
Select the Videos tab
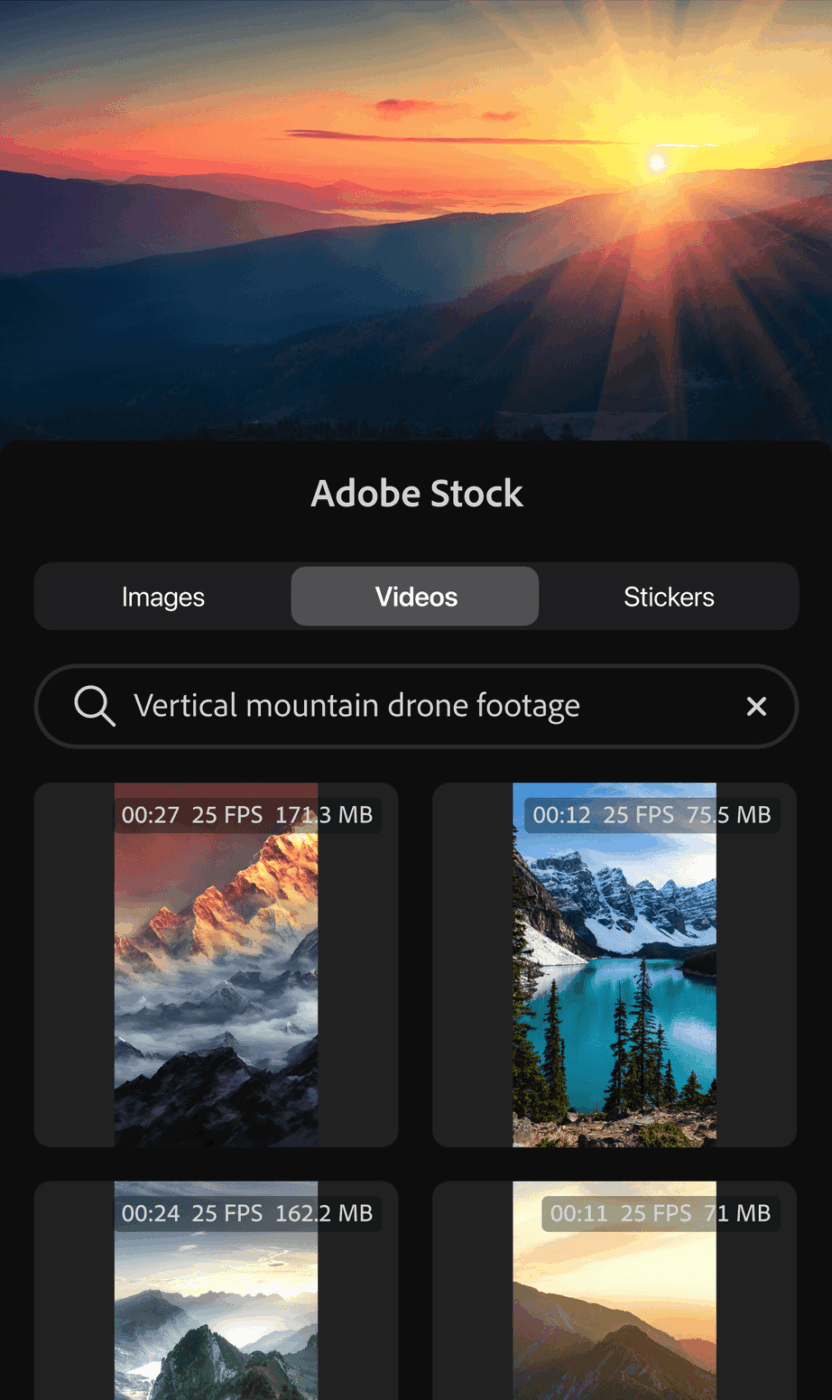415,597
